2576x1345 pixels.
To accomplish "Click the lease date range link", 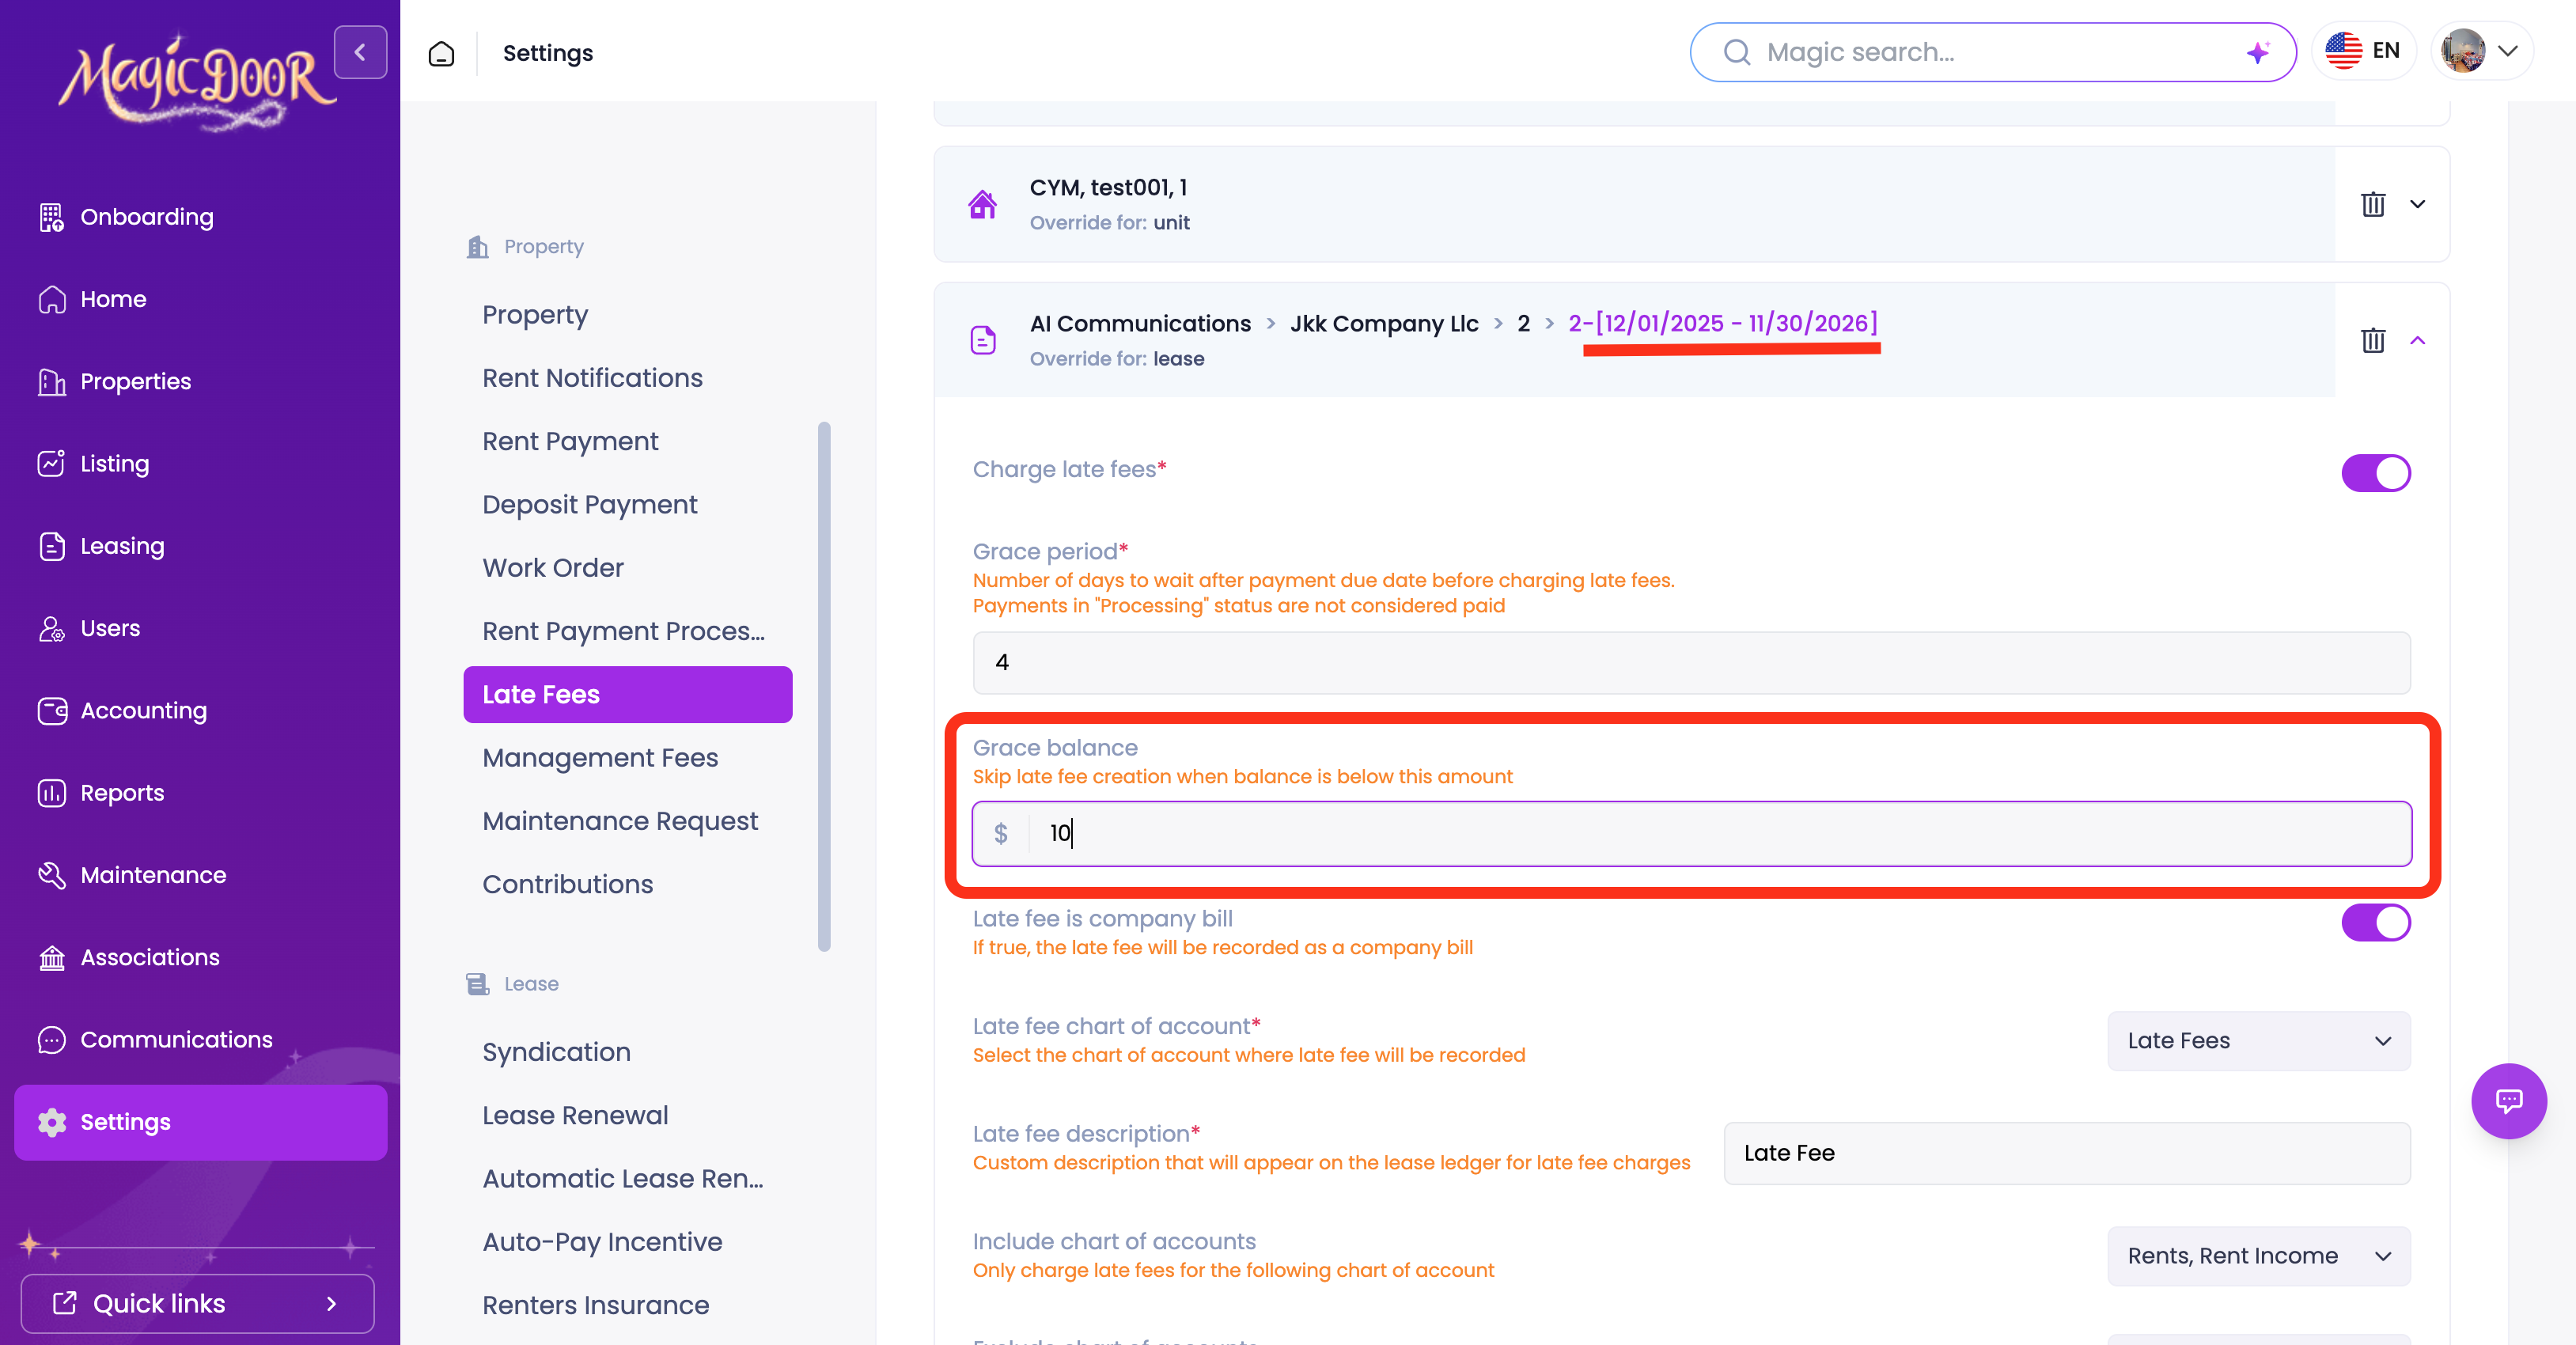I will click(1722, 323).
